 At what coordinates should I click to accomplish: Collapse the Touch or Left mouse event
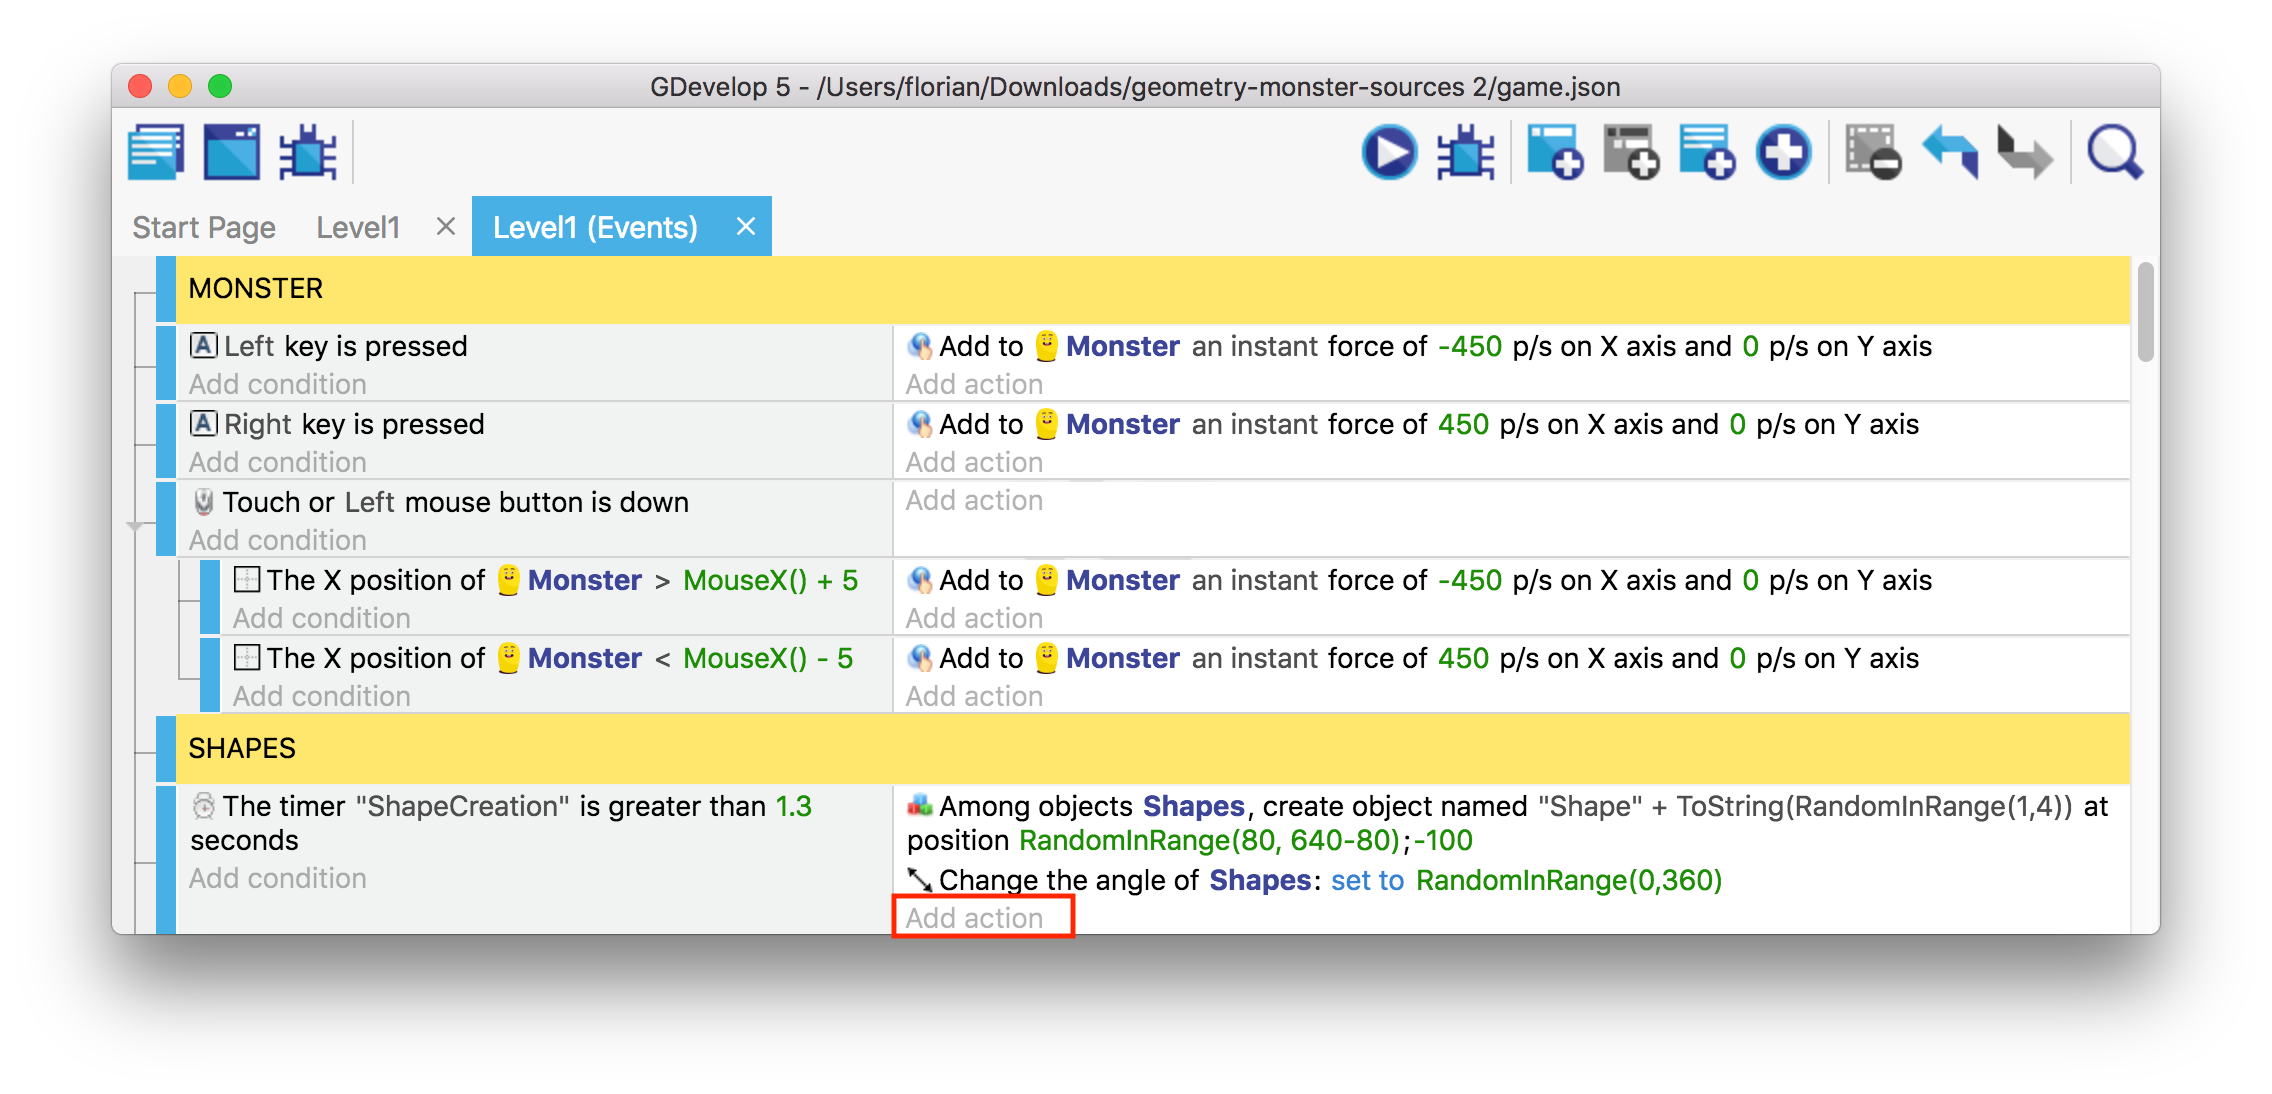tap(135, 526)
